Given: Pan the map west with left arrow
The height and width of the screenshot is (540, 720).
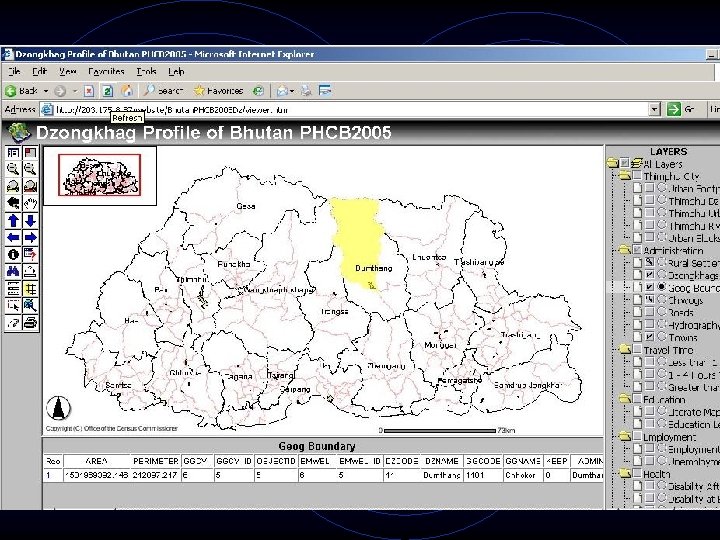Looking at the screenshot, I should pos(13,237).
